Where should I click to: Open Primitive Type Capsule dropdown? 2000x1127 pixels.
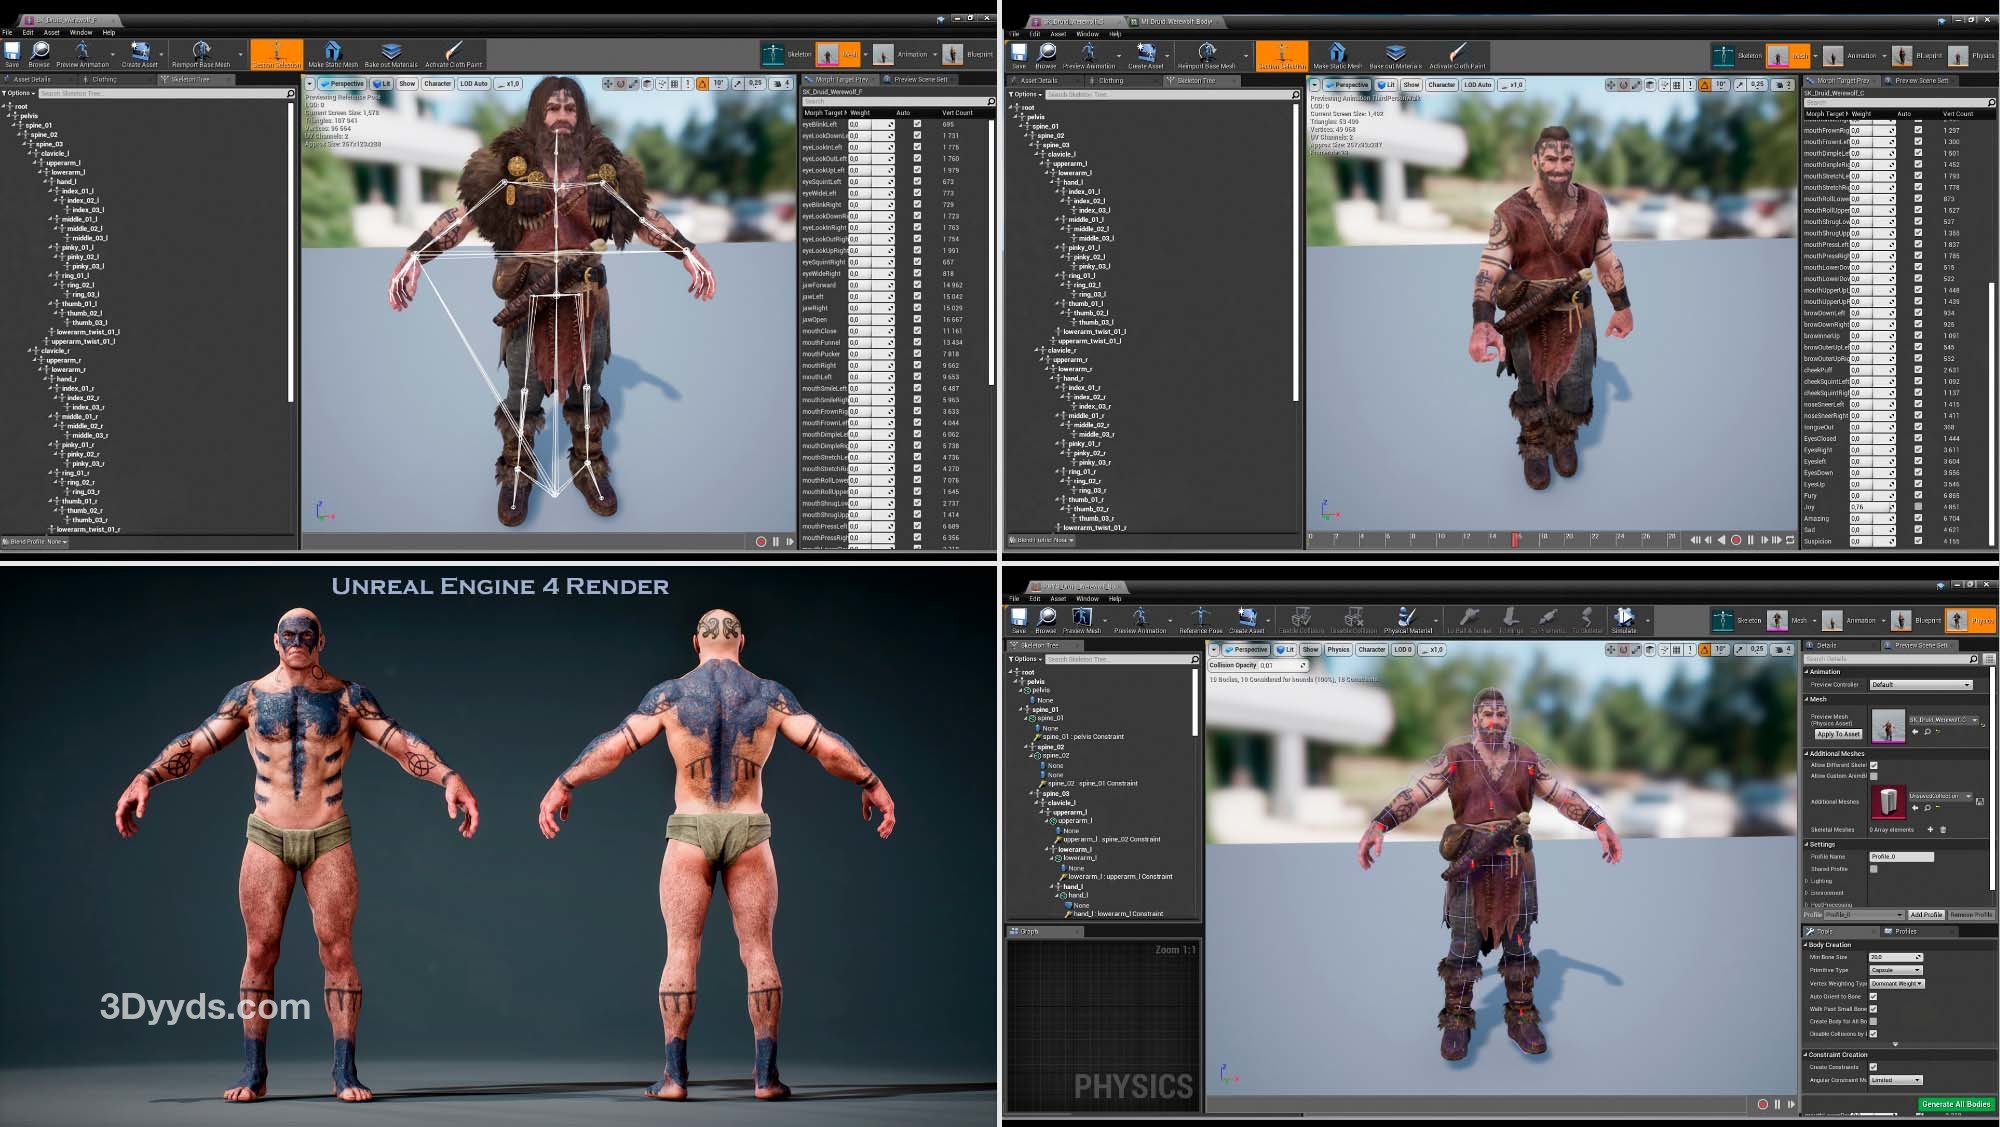(x=1896, y=970)
